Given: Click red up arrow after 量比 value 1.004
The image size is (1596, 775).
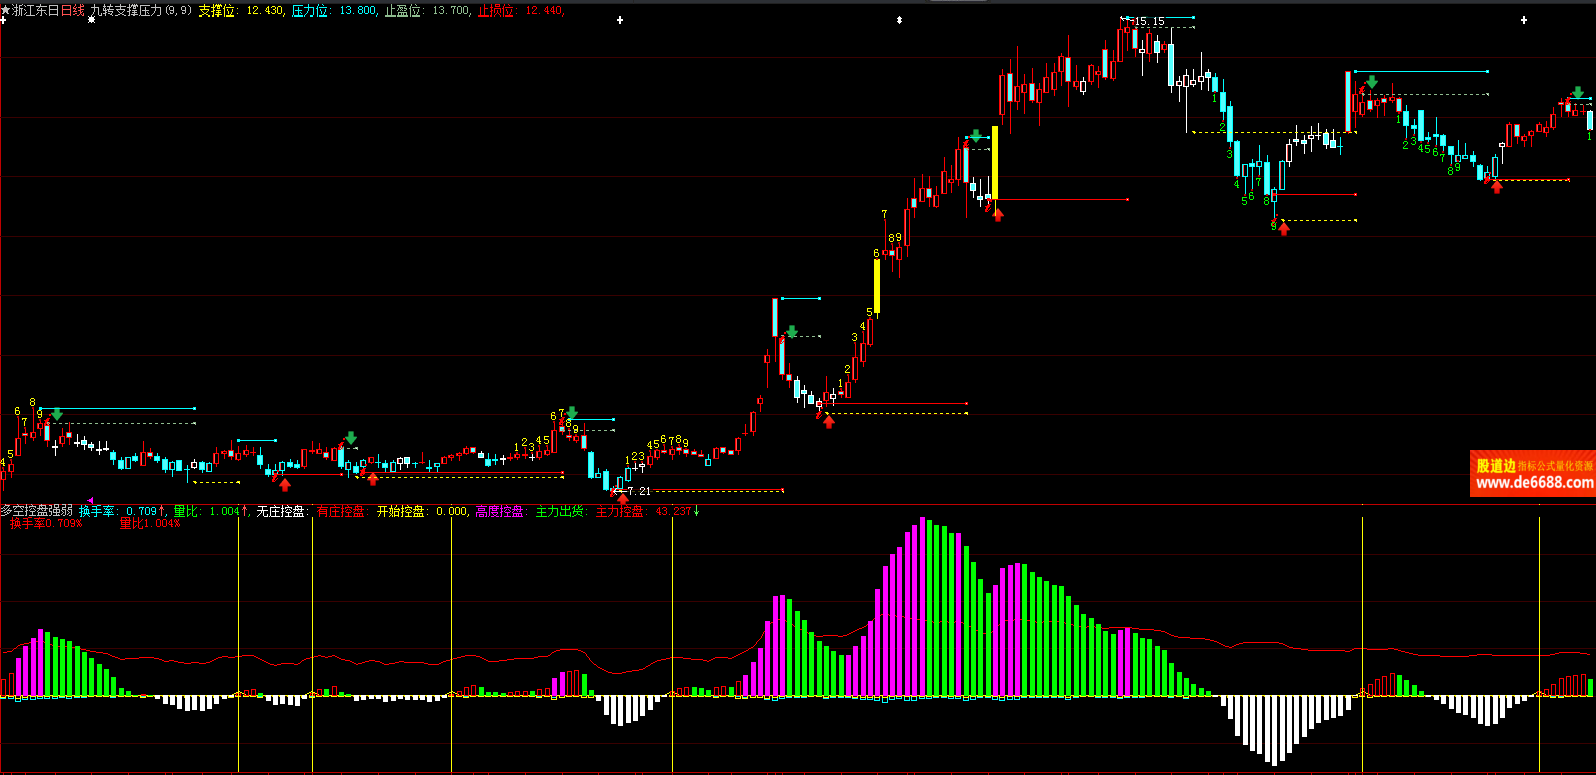Looking at the screenshot, I should click(245, 511).
